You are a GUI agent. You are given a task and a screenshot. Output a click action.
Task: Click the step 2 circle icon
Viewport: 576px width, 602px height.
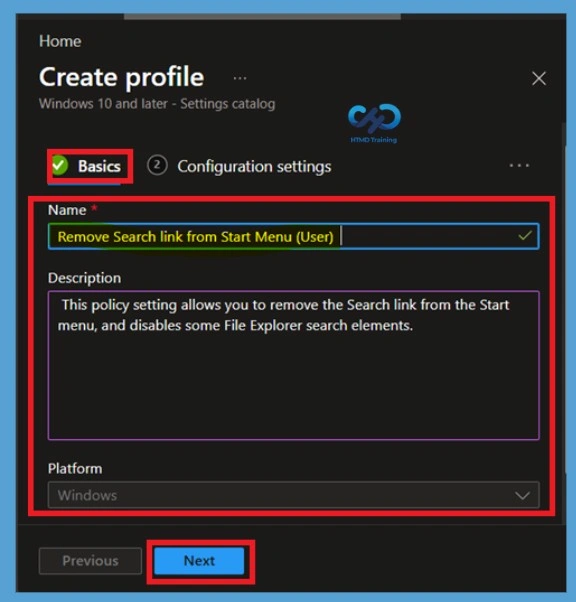tap(157, 165)
